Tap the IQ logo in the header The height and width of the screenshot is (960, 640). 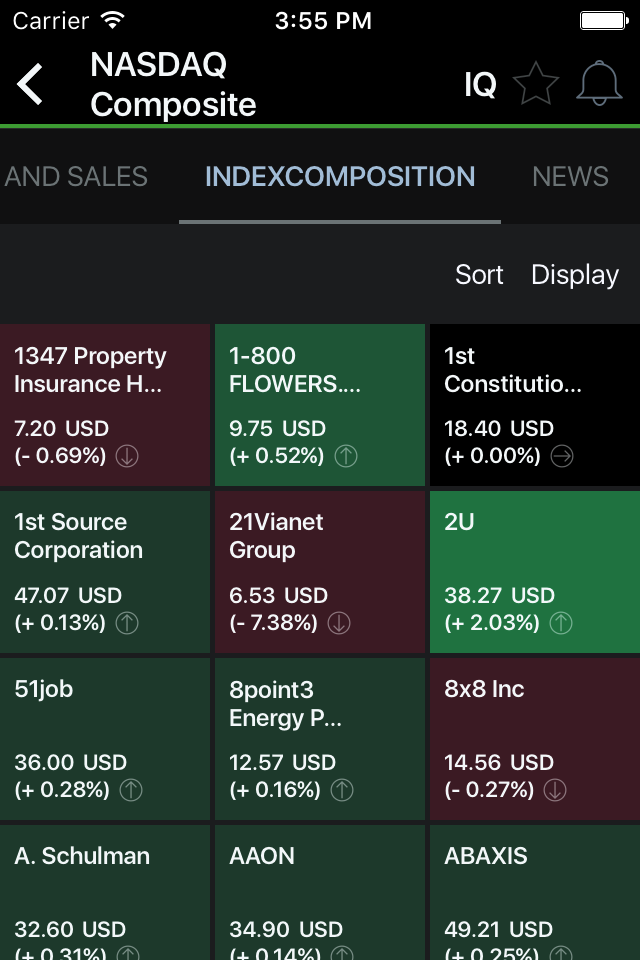point(480,85)
